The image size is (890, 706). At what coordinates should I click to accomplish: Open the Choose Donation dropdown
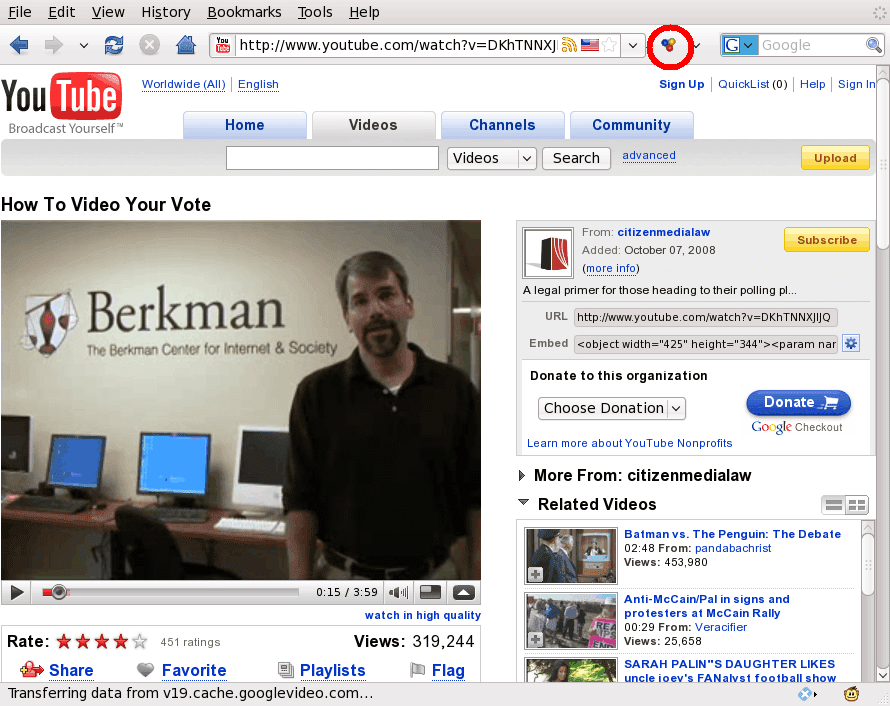tap(611, 408)
